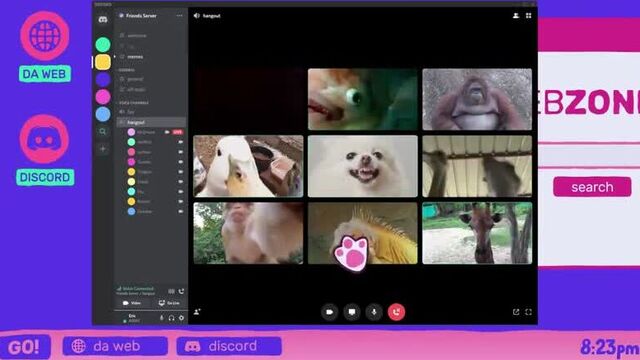Click the speaker icon beside hangout title
The height and width of the screenshot is (360, 640).
tap(197, 16)
